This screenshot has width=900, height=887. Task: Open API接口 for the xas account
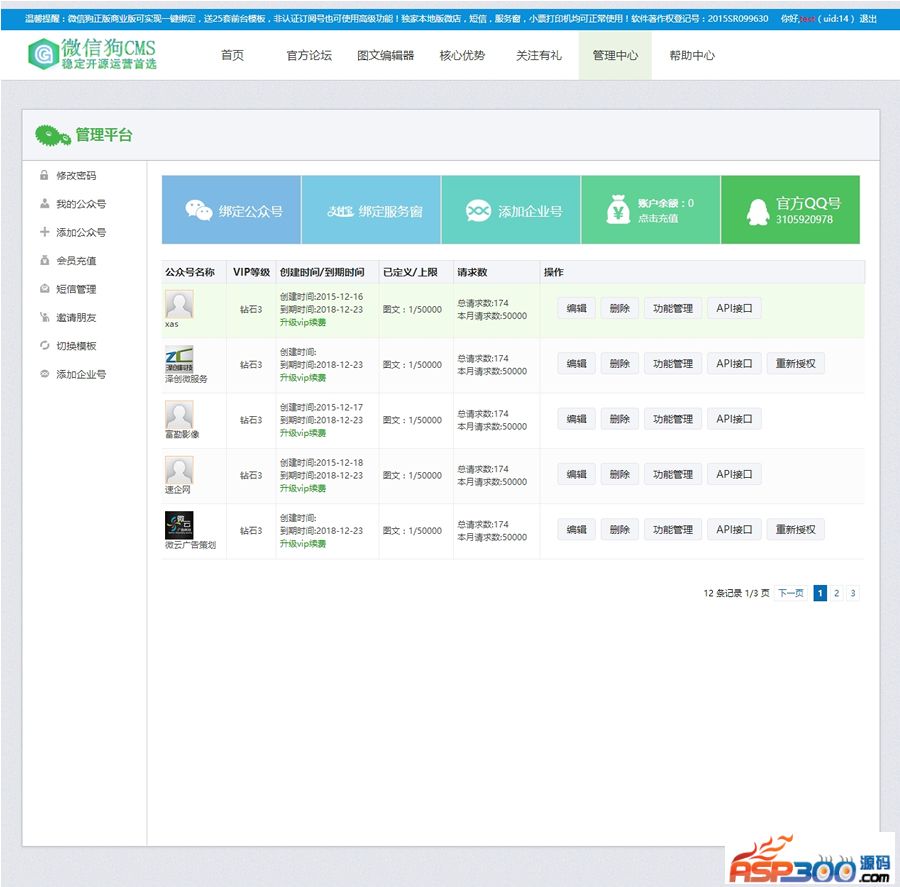pyautogui.click(x=734, y=308)
